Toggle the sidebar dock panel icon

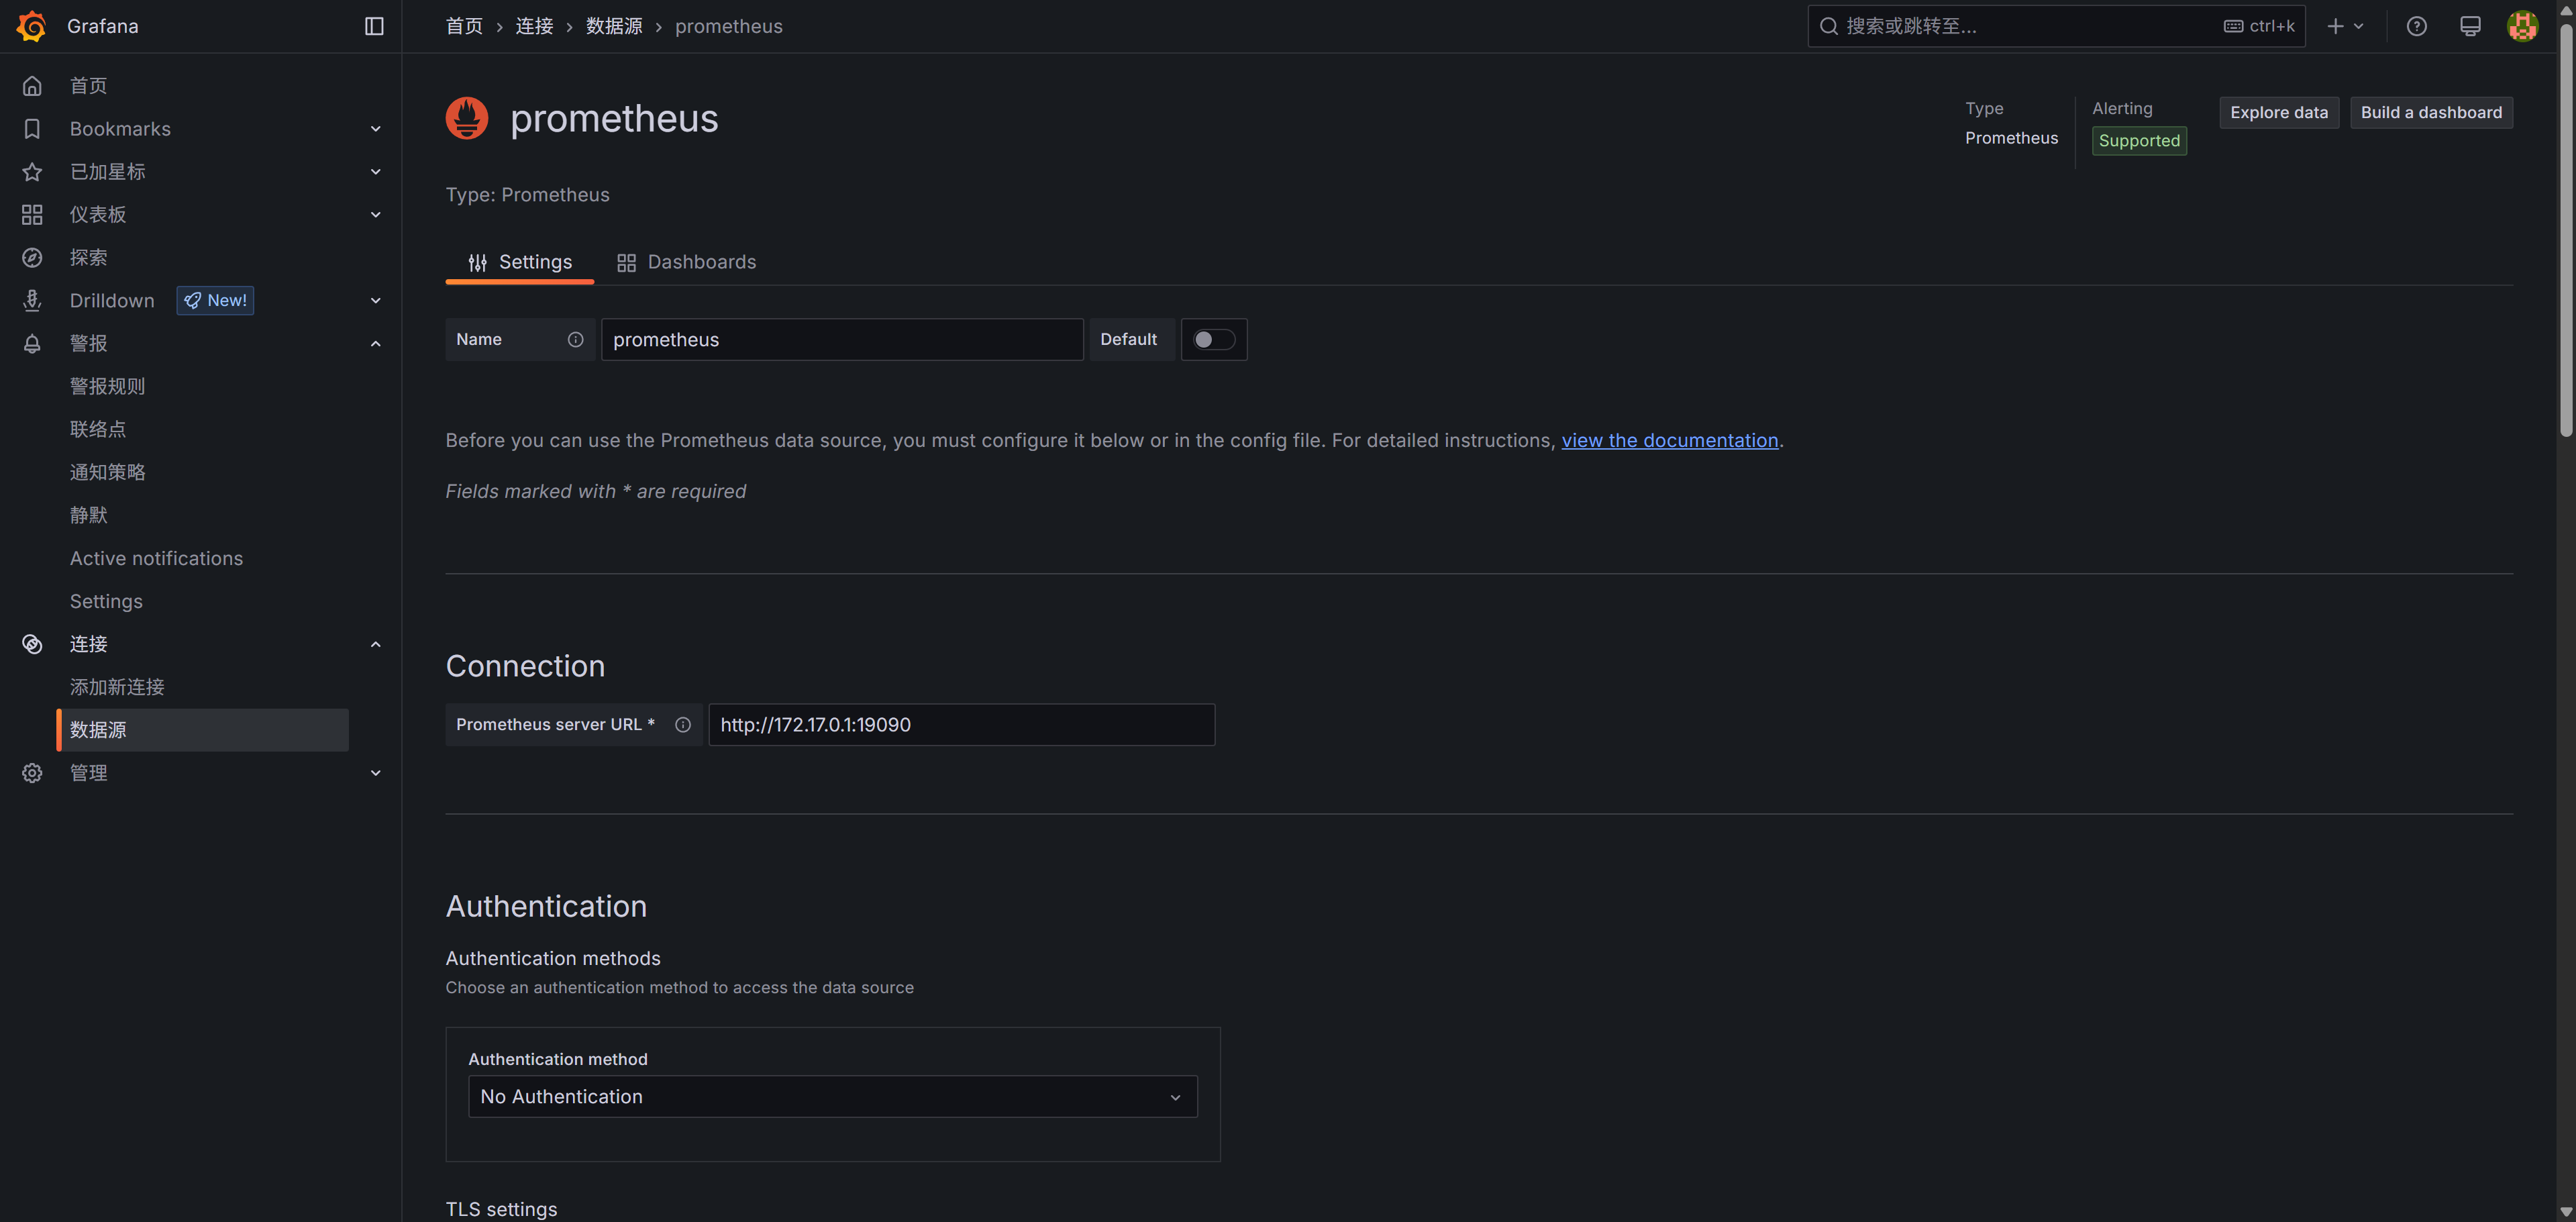pos(374,26)
